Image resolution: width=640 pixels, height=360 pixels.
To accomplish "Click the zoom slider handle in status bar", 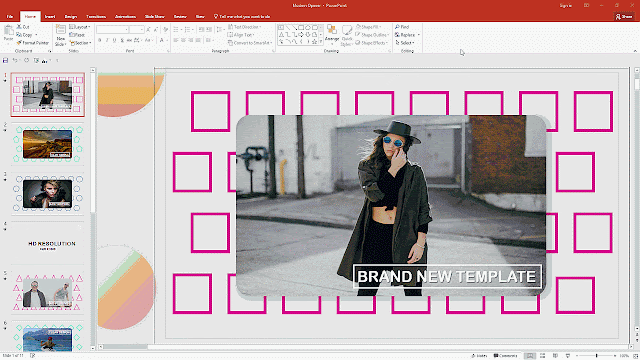I will (x=596, y=356).
